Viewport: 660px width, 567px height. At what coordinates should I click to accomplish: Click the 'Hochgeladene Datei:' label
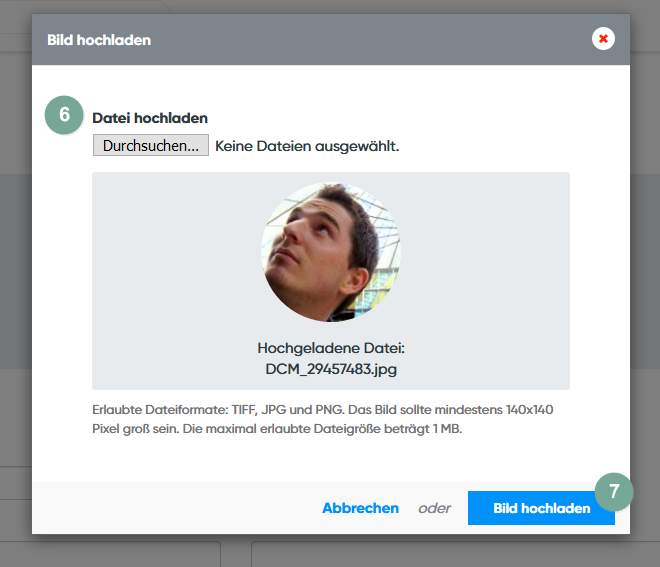click(x=330, y=348)
